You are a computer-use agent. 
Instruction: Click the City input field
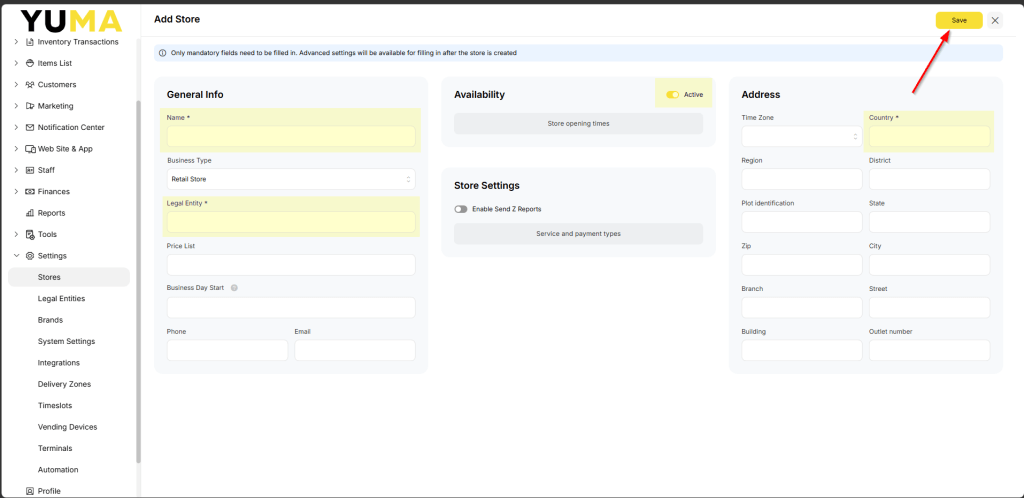click(929, 265)
